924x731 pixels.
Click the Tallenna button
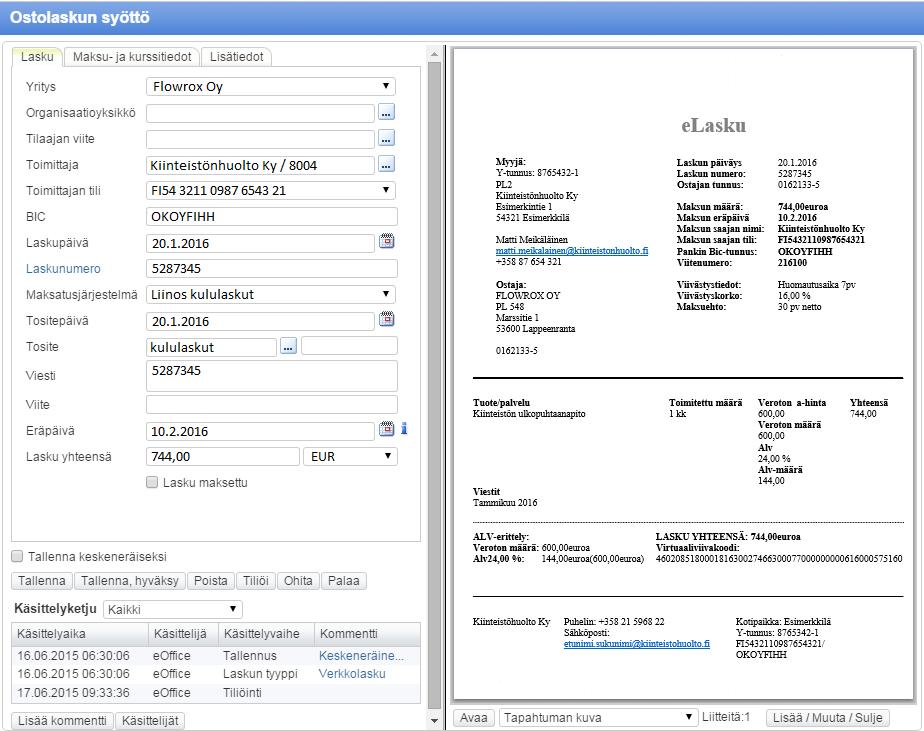coord(42,581)
